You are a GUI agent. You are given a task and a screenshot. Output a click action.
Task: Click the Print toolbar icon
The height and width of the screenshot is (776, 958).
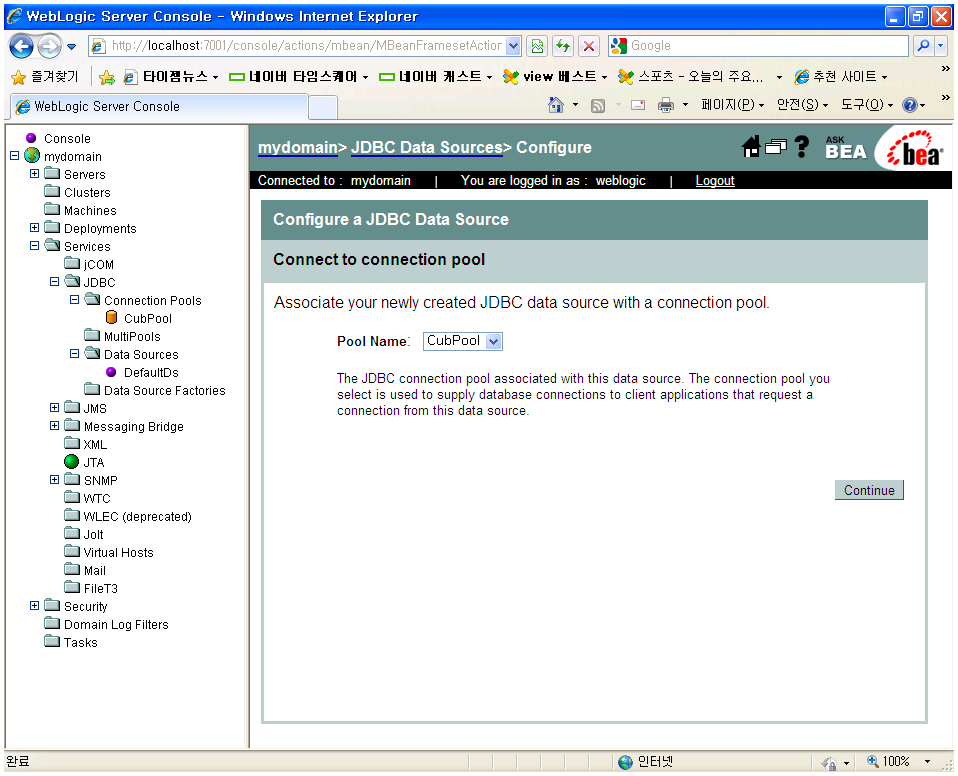(665, 105)
